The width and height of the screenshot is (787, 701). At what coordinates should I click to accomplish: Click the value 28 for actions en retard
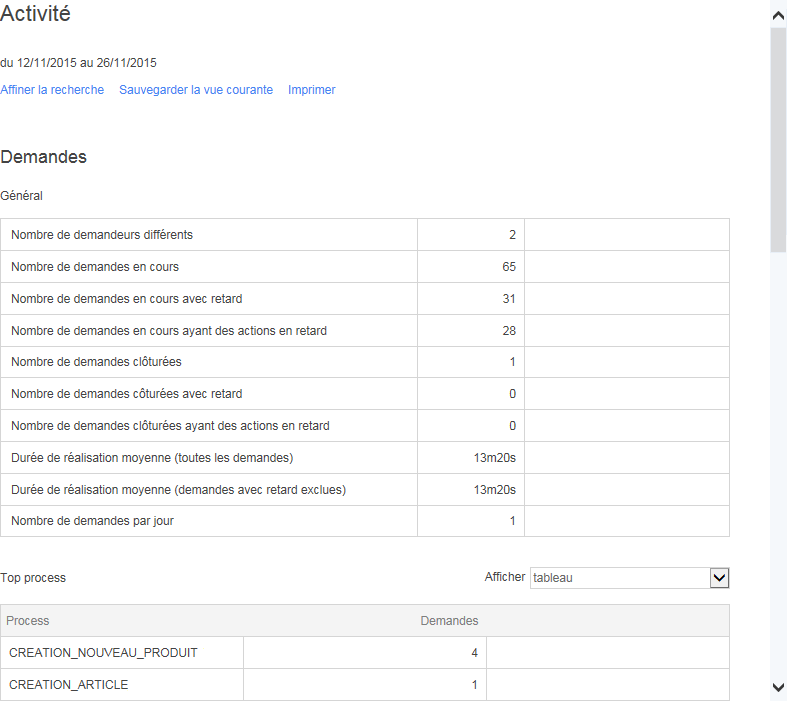coord(509,331)
